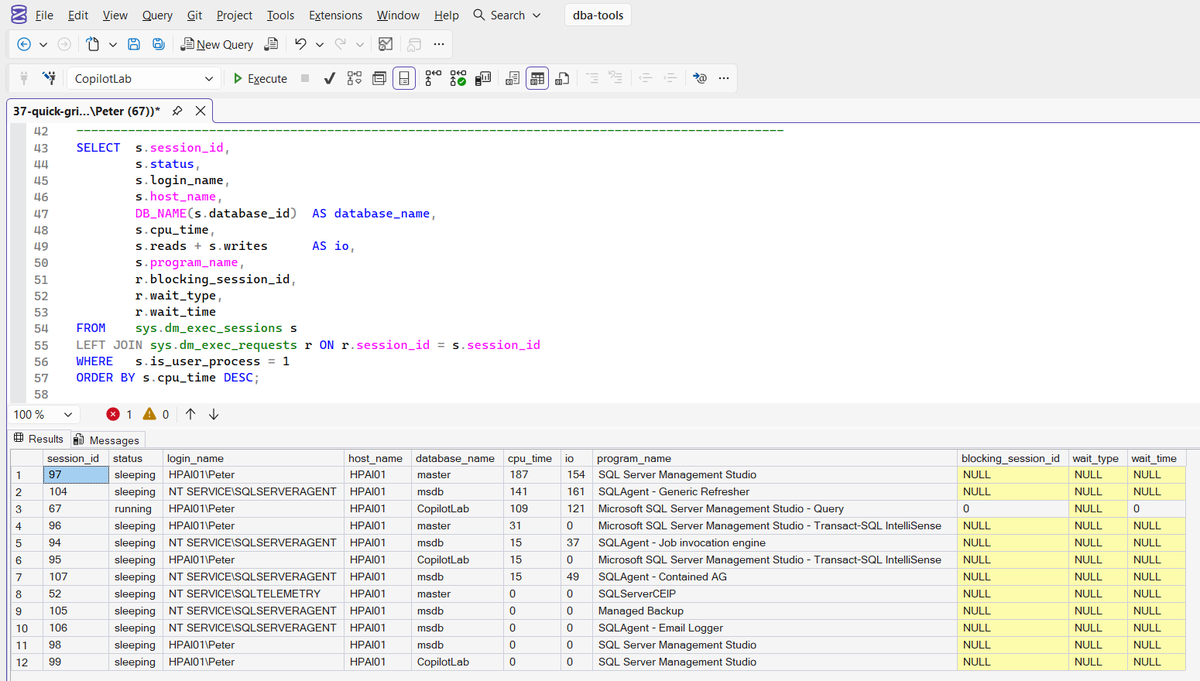The image size is (1200, 681).
Task: Toggle Include Actual Execution Plan
Action: pyautogui.click(x=433, y=78)
